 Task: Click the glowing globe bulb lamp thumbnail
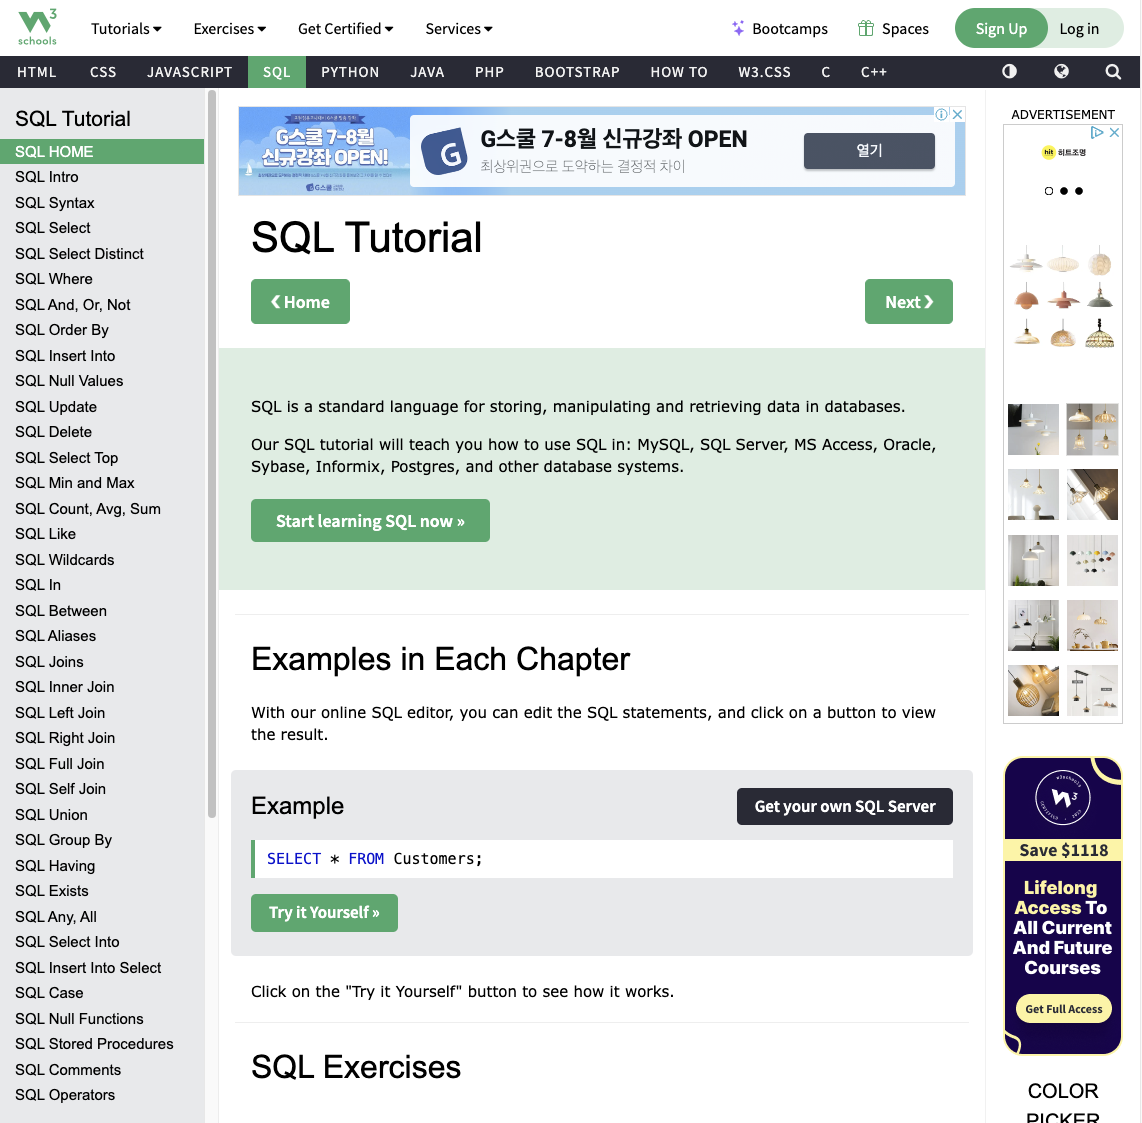tap(1033, 690)
